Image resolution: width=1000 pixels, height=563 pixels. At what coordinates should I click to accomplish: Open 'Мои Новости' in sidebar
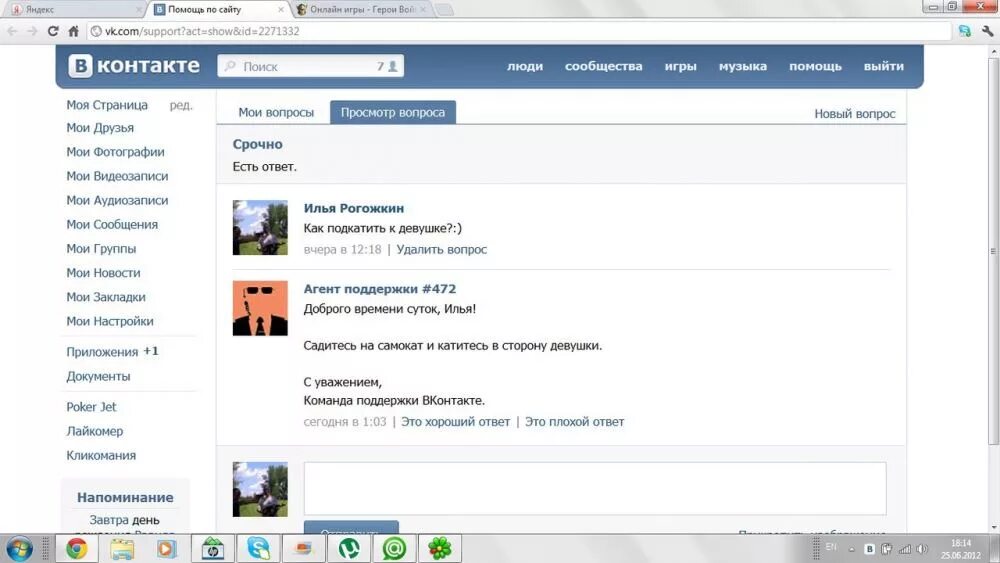click(x=103, y=273)
